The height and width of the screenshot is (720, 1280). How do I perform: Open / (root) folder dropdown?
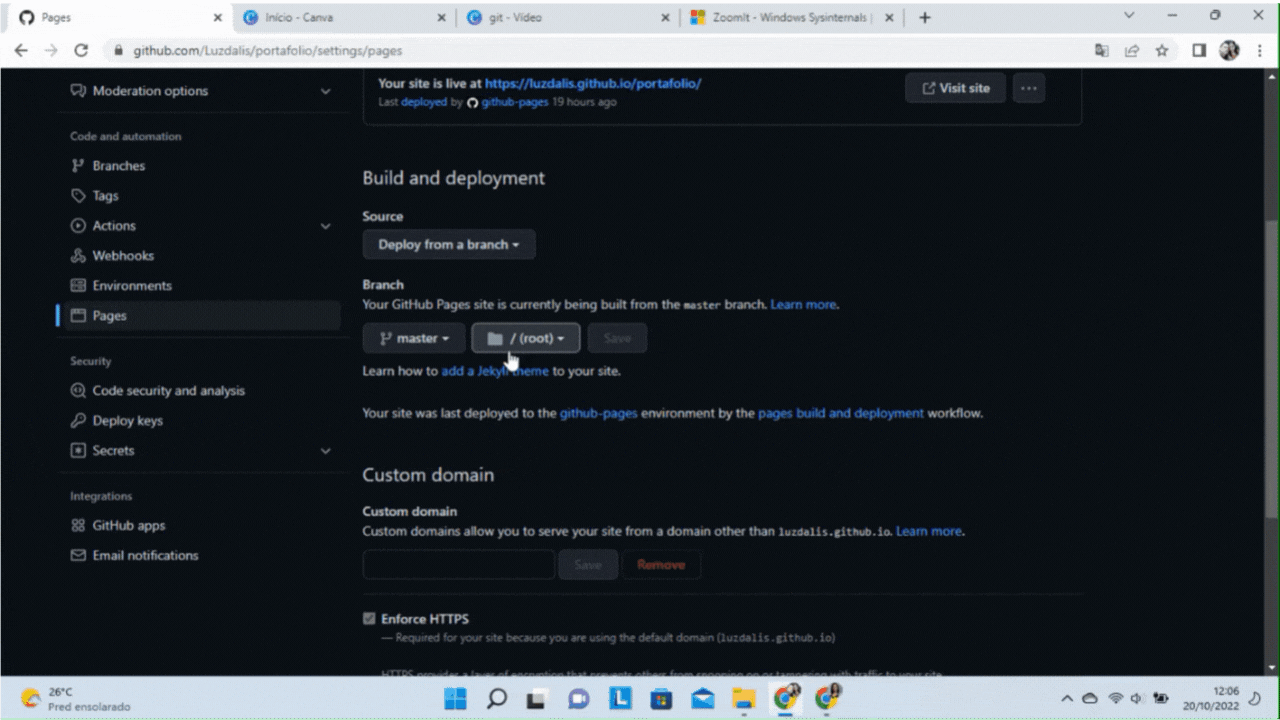(526, 338)
